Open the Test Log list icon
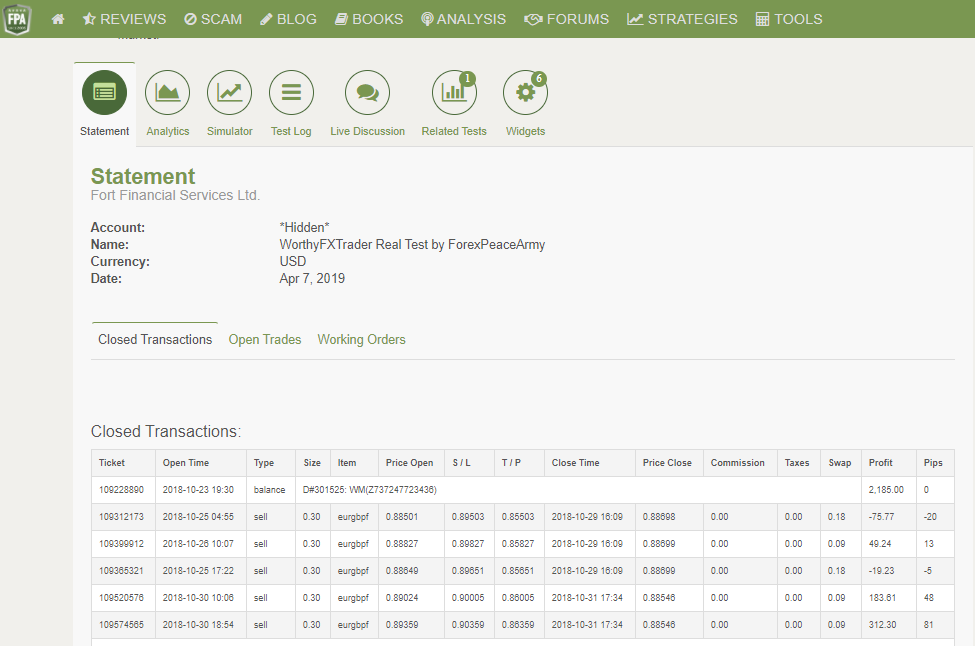This screenshot has height=646, width=975. 291,93
